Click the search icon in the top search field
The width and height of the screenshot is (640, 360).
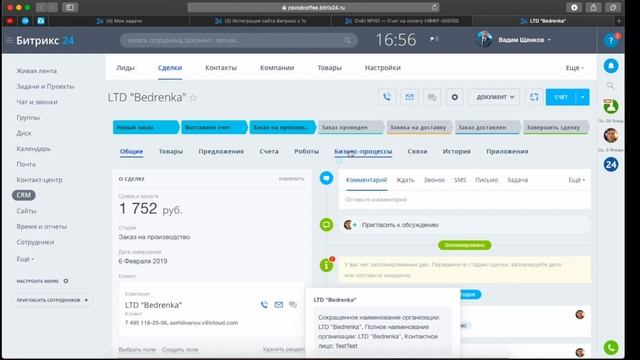348,40
